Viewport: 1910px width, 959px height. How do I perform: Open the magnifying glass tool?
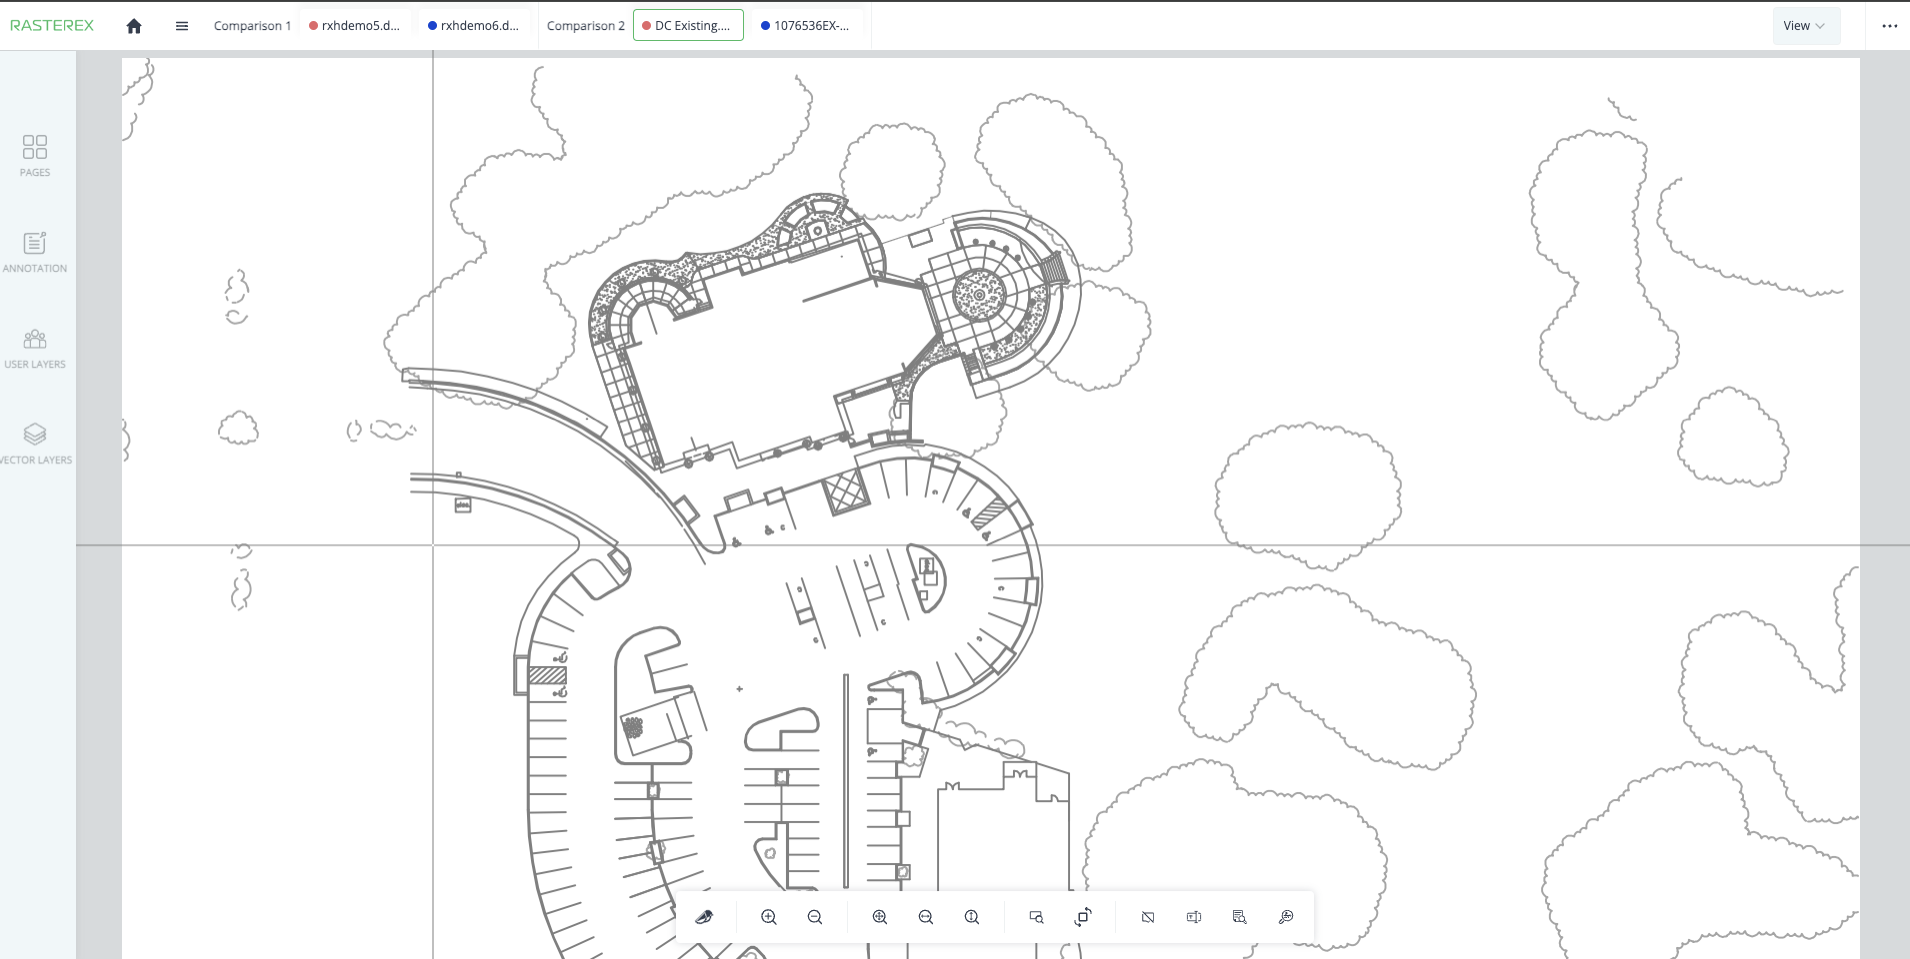[x=1286, y=917]
